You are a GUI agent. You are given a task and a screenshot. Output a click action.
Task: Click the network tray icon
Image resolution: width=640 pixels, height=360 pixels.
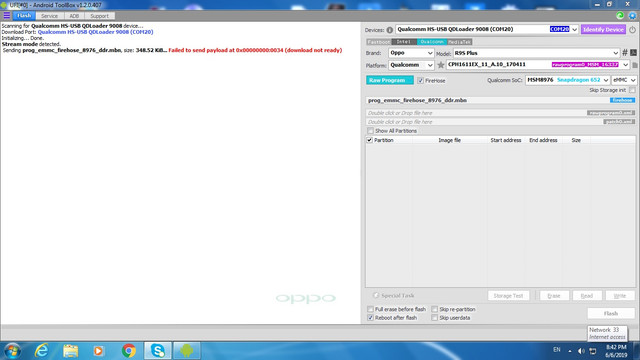(593, 351)
